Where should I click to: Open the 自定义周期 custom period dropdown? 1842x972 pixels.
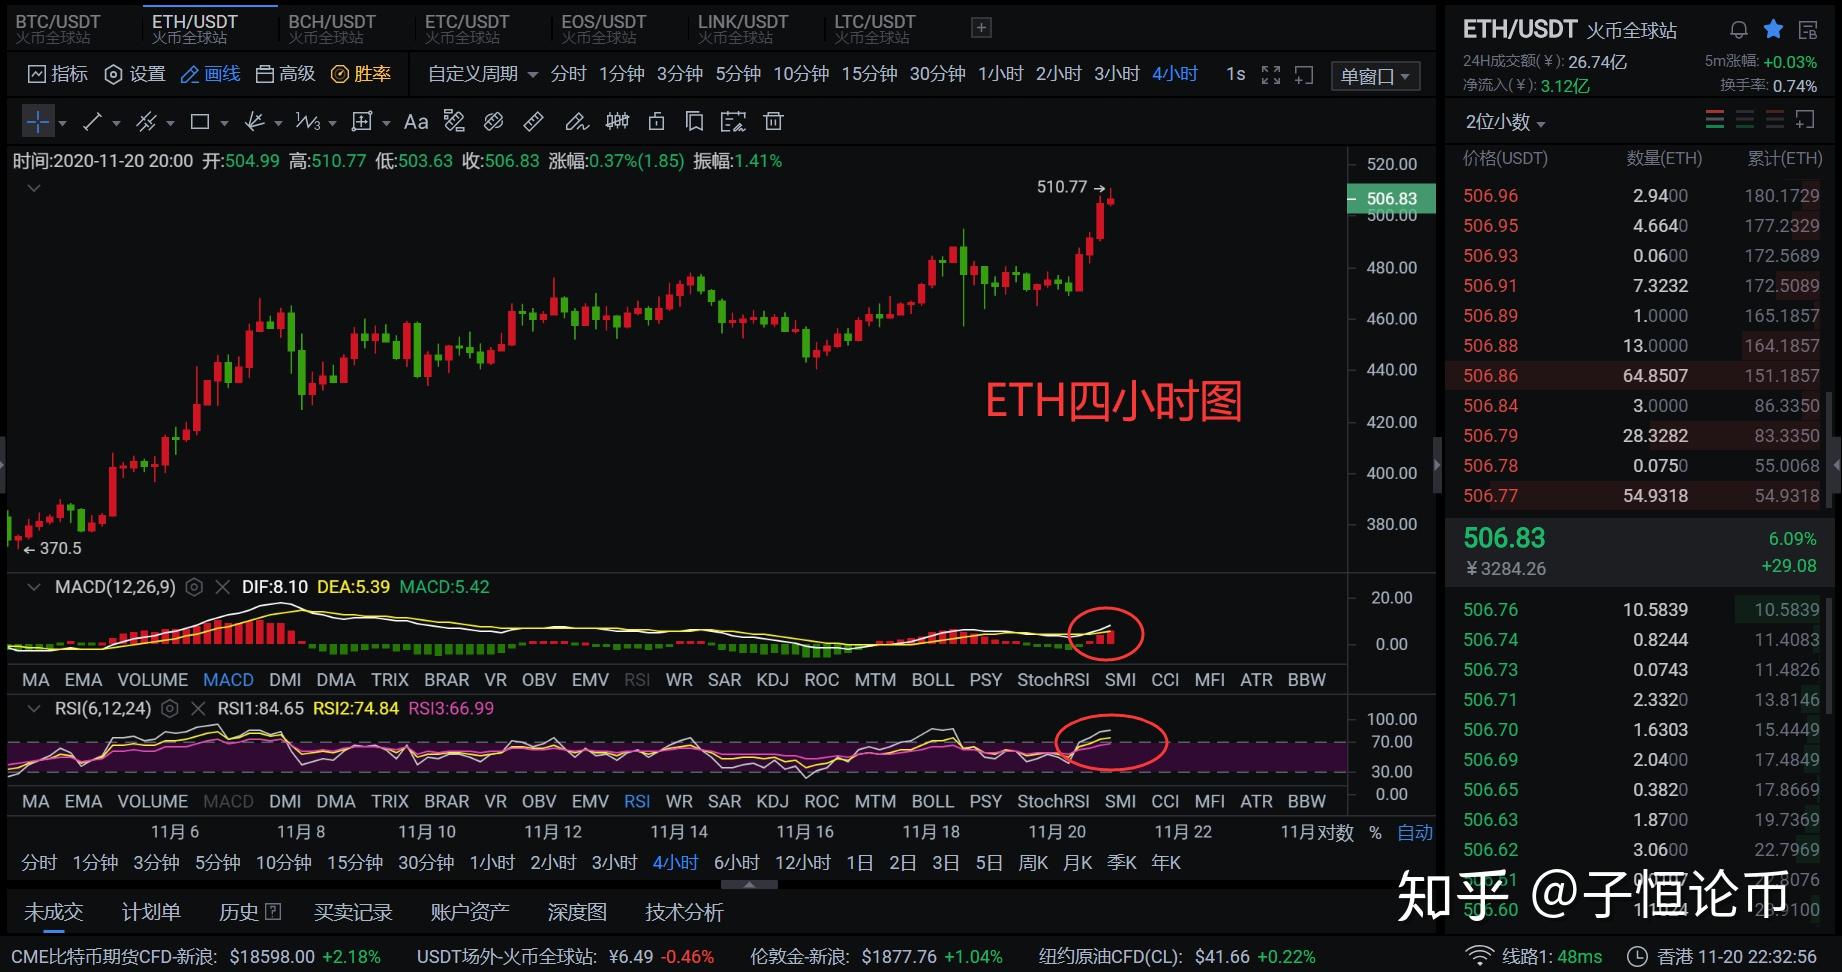[483, 74]
